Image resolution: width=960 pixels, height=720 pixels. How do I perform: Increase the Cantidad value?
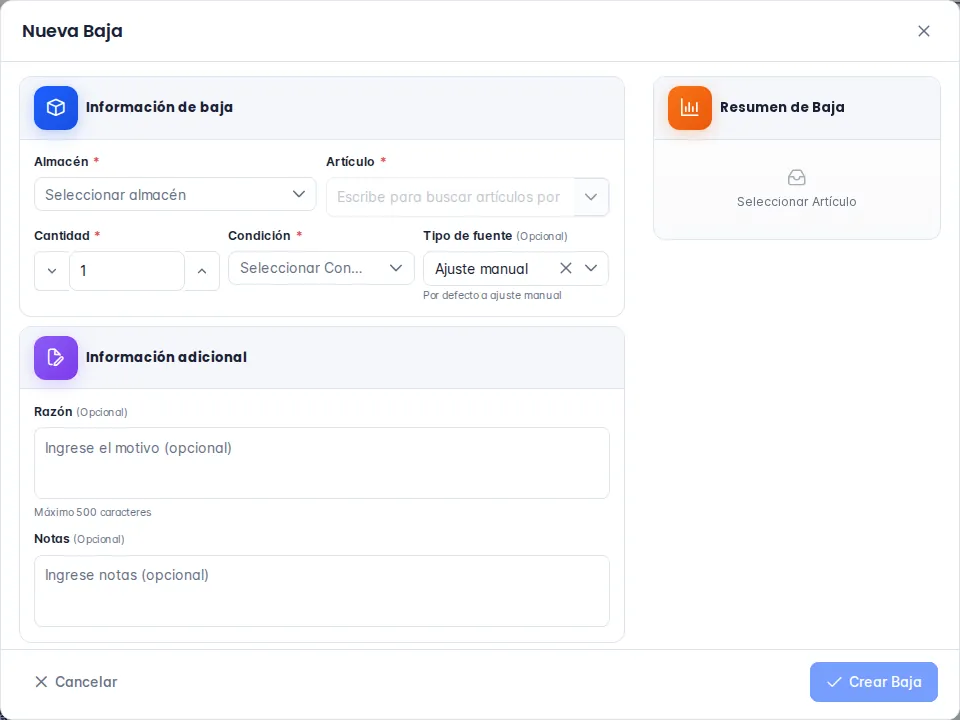point(202,271)
